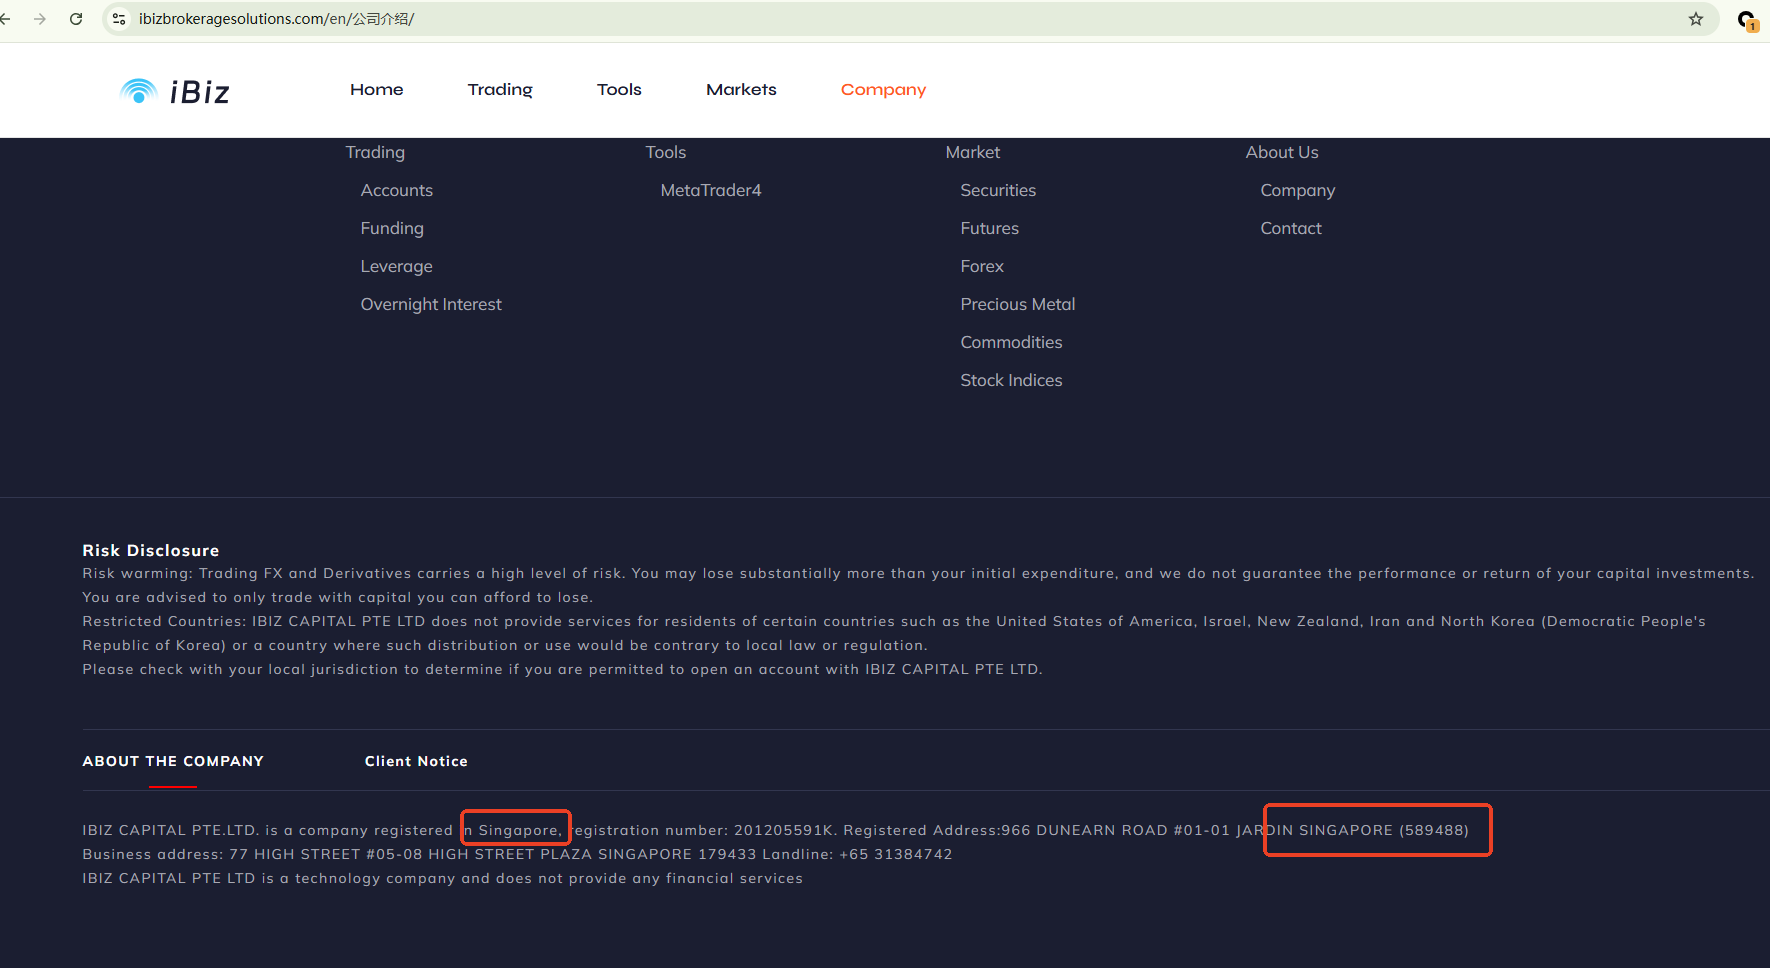The width and height of the screenshot is (1770, 968).
Task: Expand the Tools navigation menu
Action: [619, 90]
